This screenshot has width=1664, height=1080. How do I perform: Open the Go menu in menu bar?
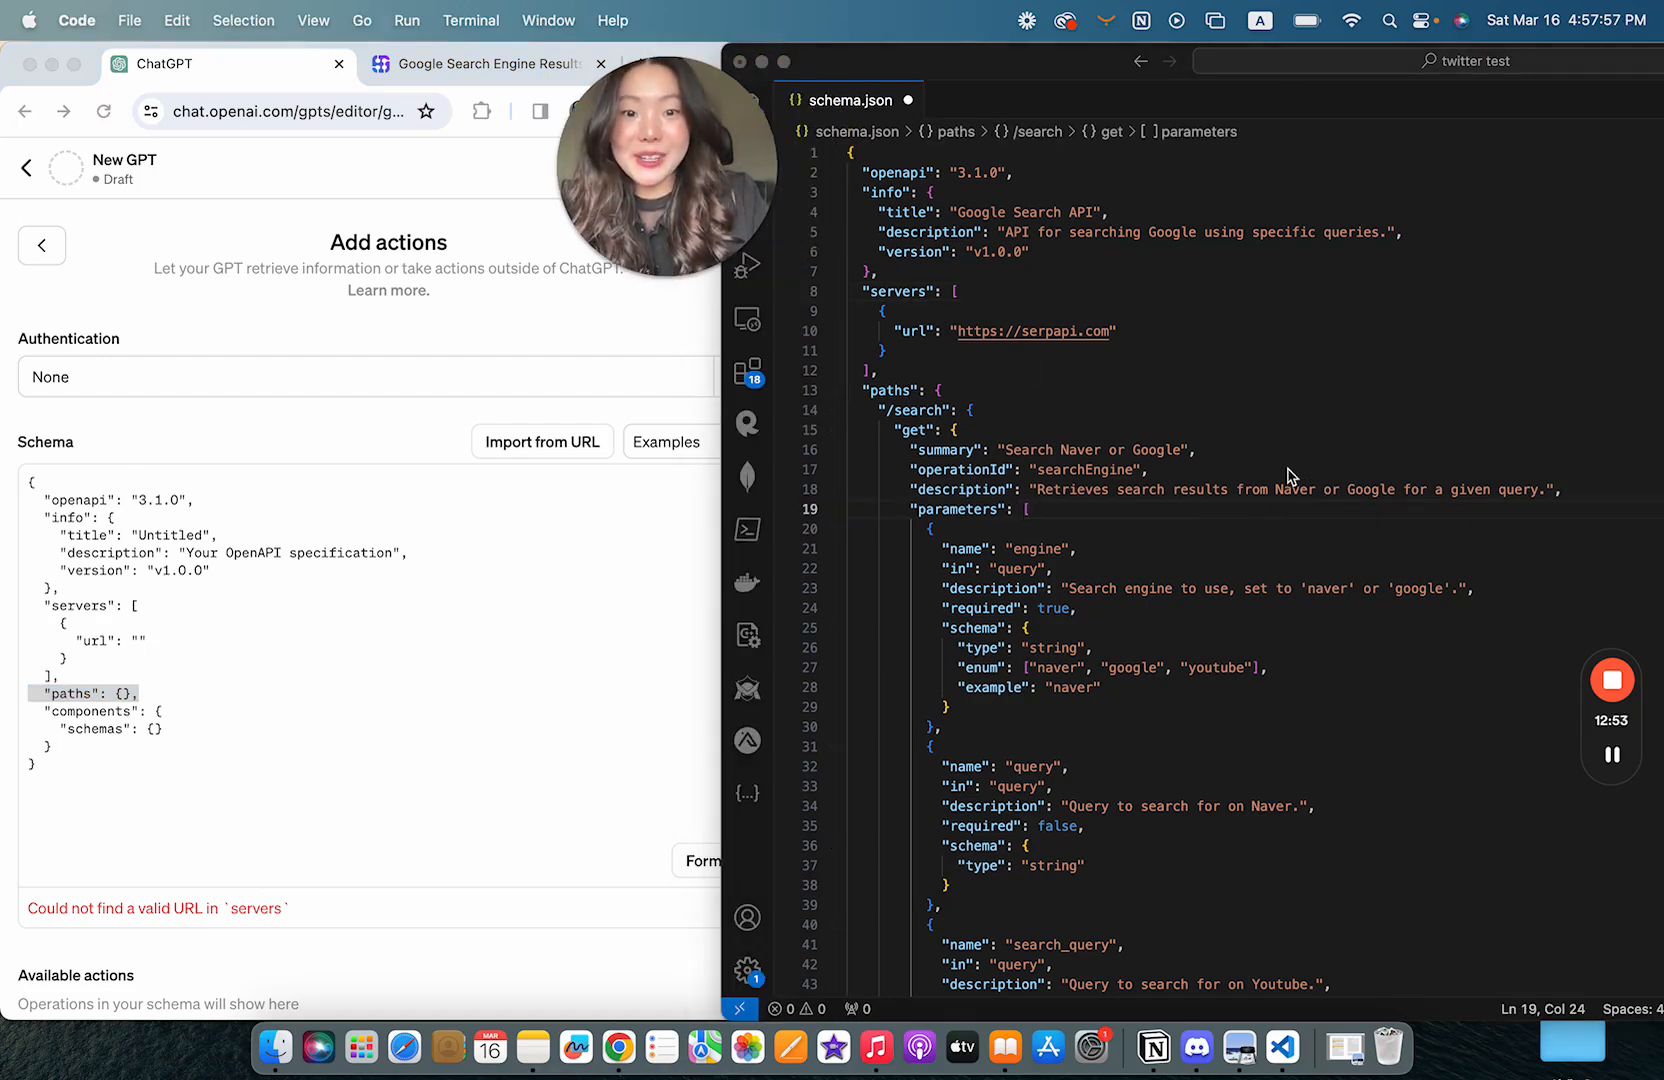coord(362,20)
